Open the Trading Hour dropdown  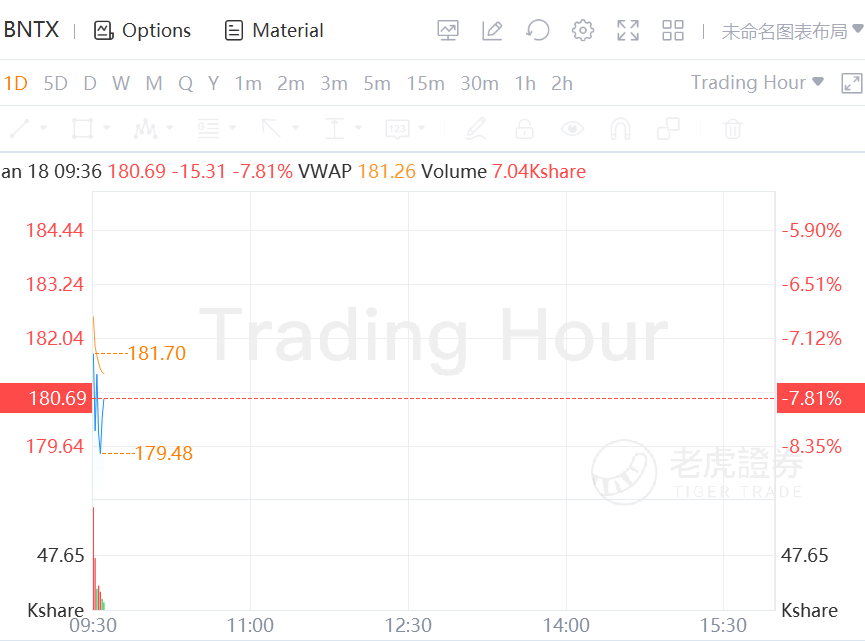click(x=757, y=82)
